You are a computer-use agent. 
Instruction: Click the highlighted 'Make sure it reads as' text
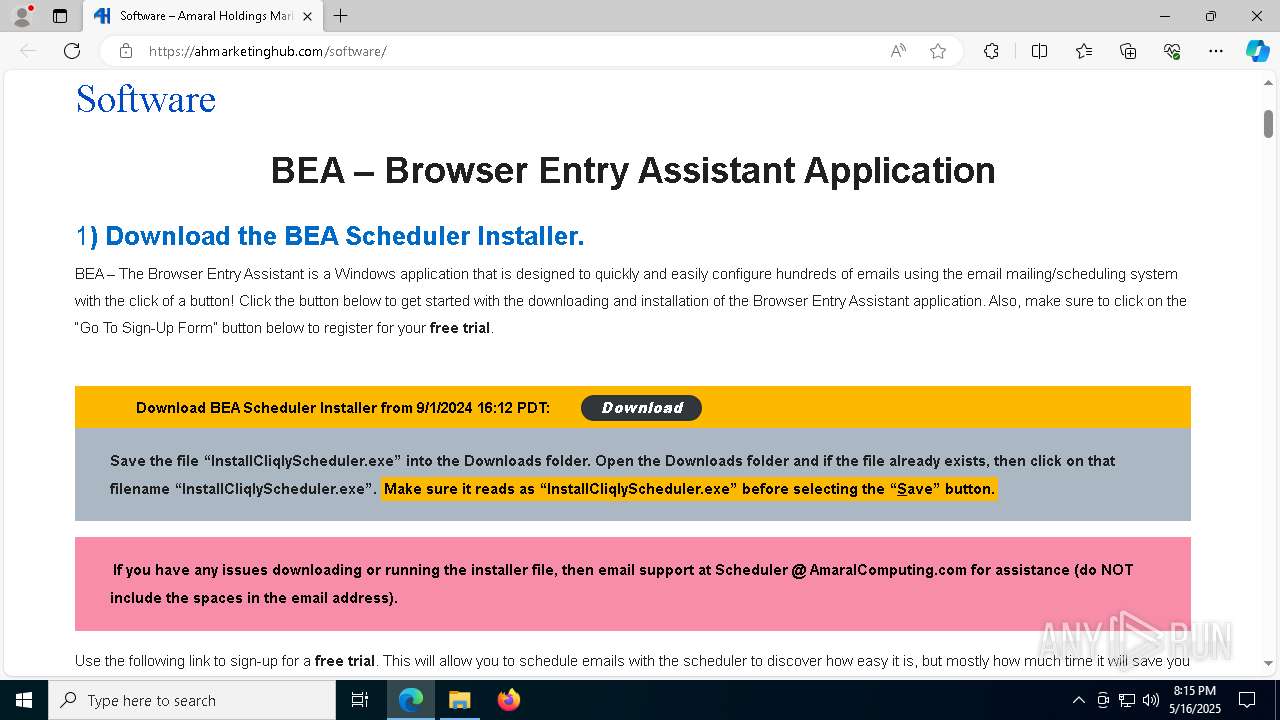(x=689, y=489)
